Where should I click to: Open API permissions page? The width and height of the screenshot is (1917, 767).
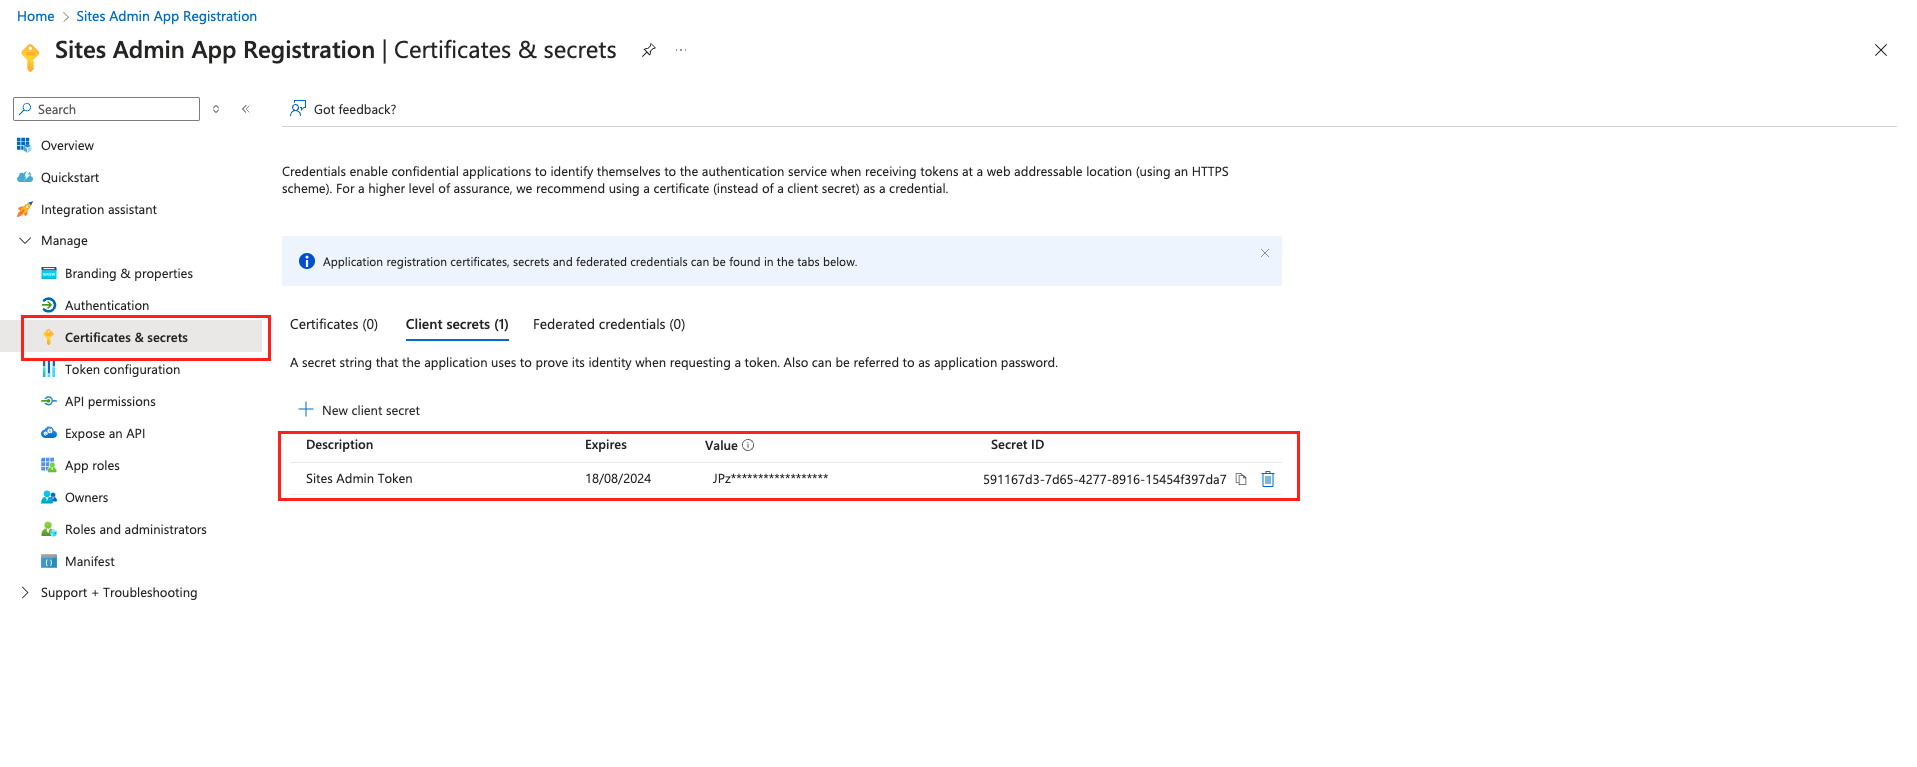(110, 402)
